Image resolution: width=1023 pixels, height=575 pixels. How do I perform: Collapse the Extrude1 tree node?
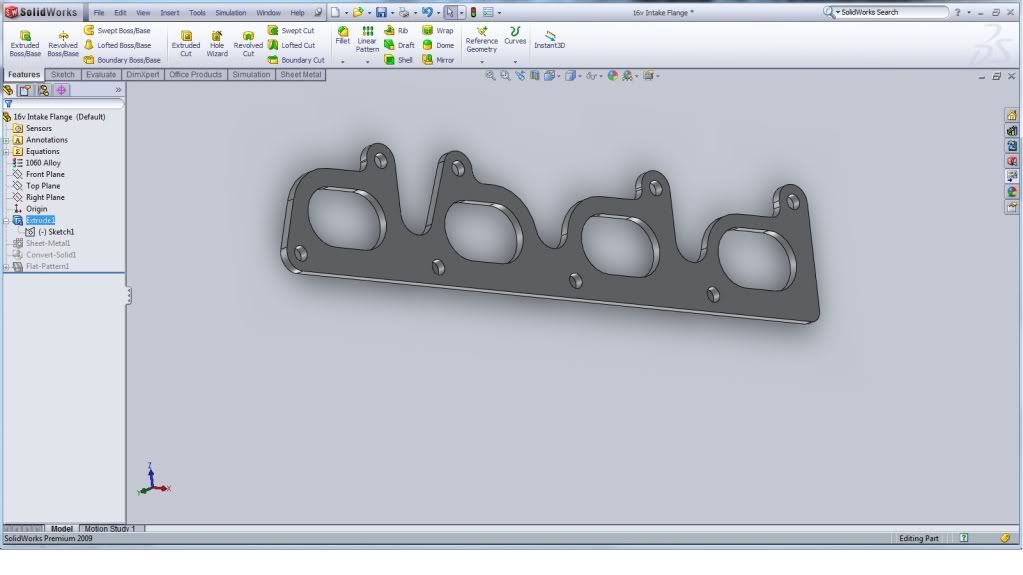(x=7, y=221)
